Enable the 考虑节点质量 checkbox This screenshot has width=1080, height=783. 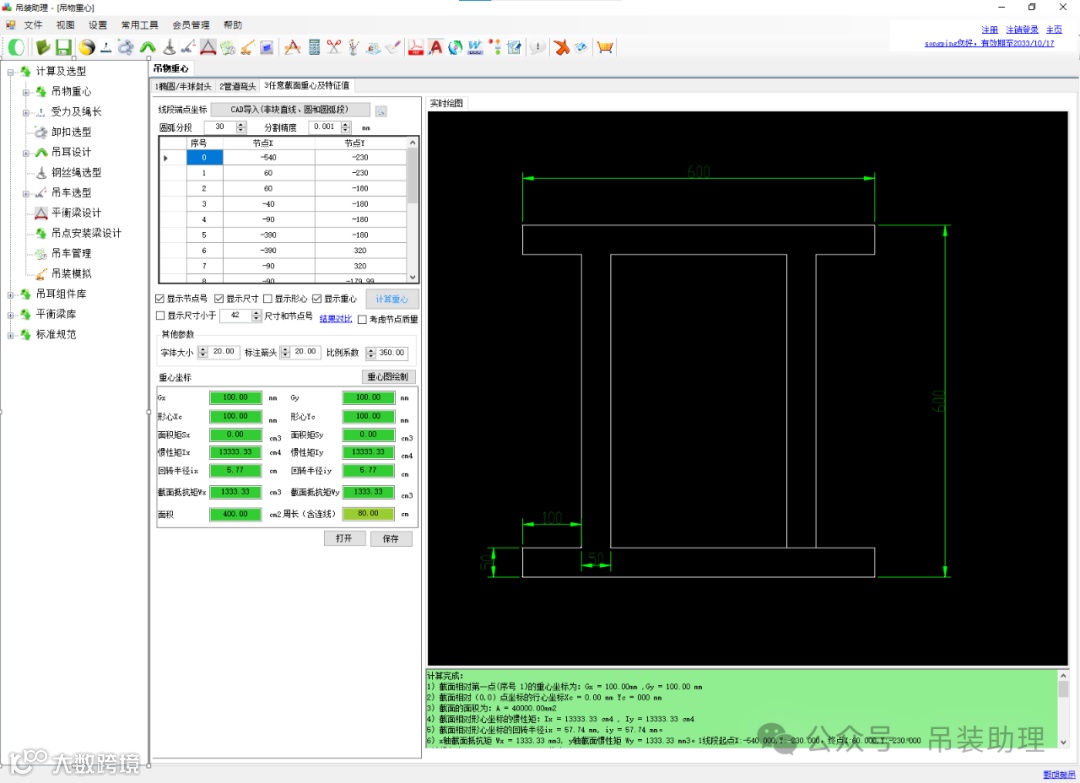(363, 319)
